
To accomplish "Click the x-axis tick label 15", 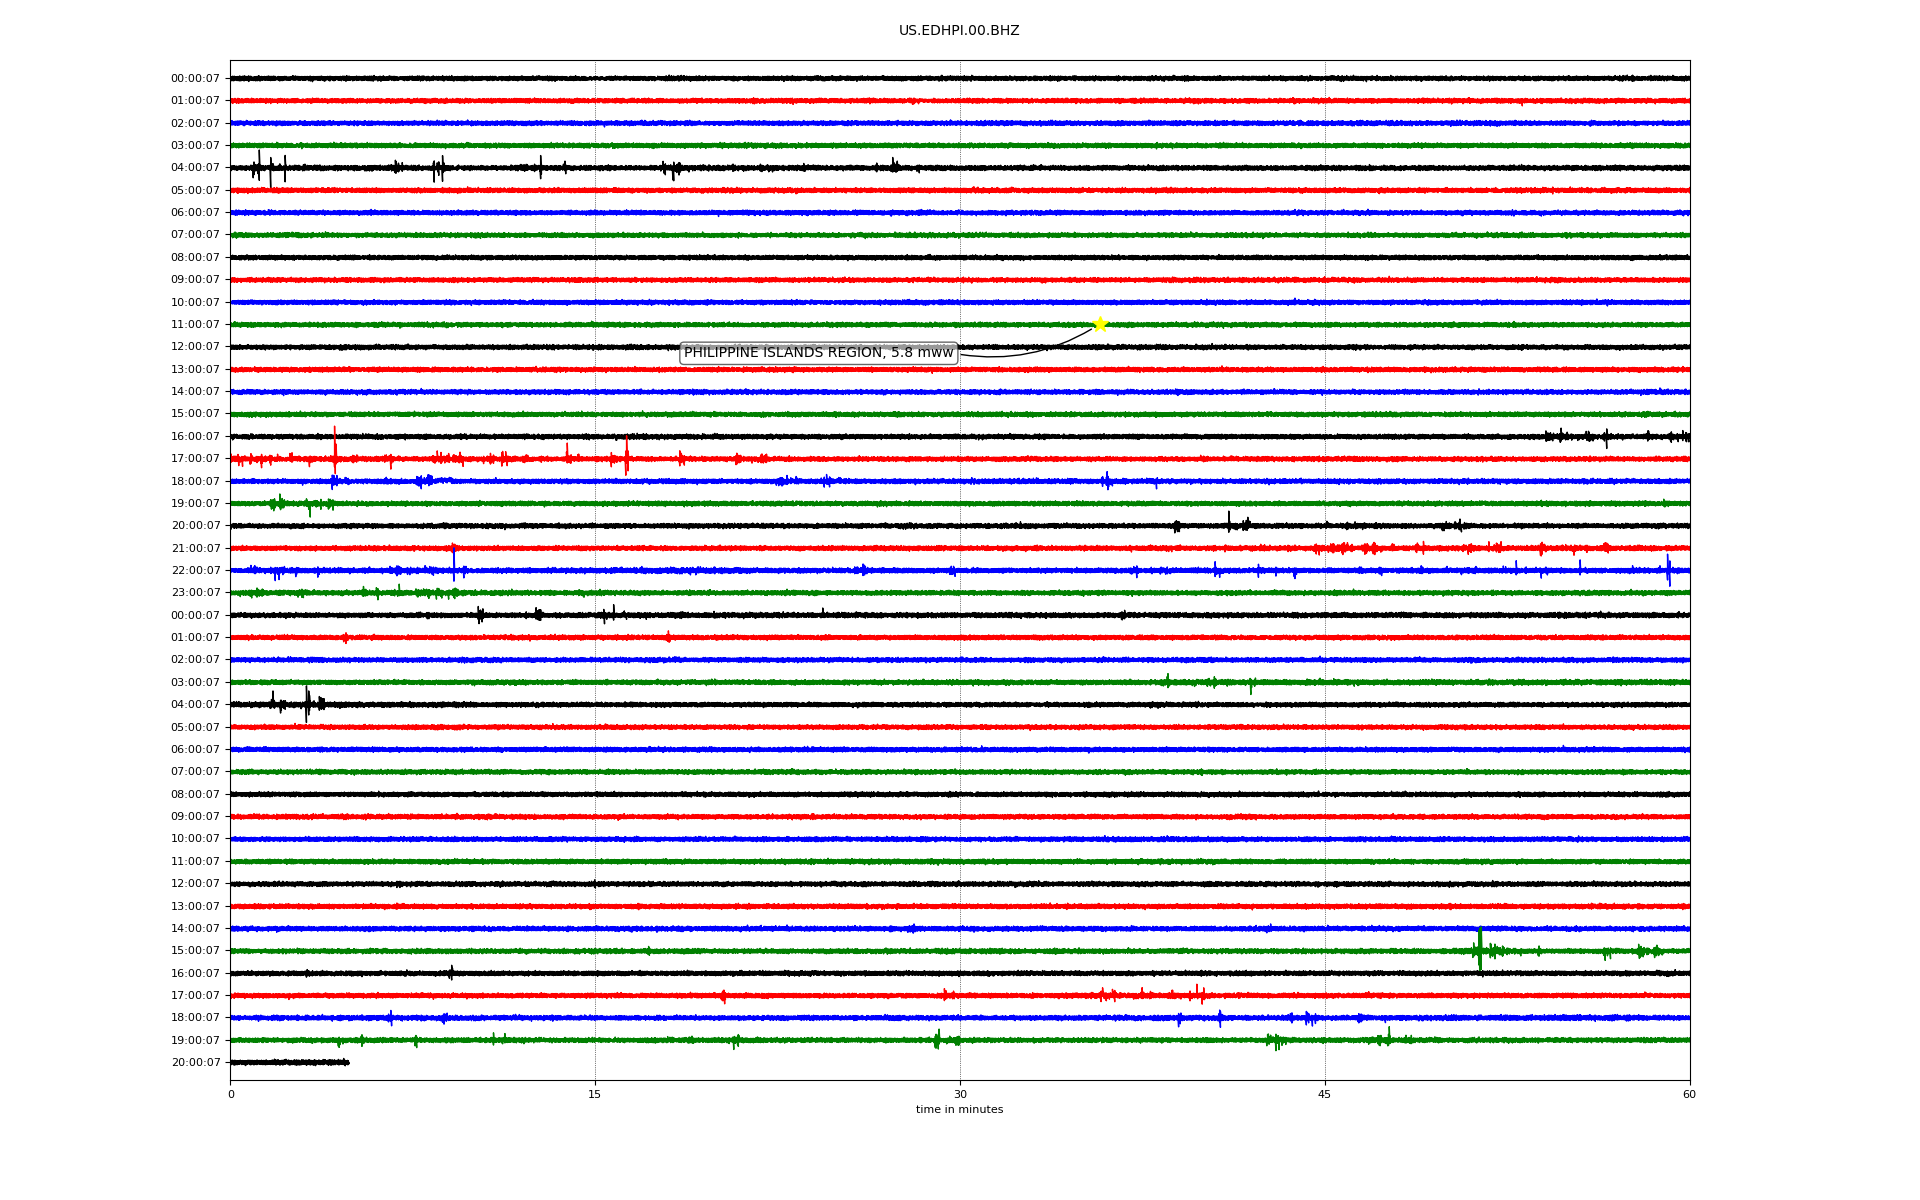I will (x=595, y=1094).
